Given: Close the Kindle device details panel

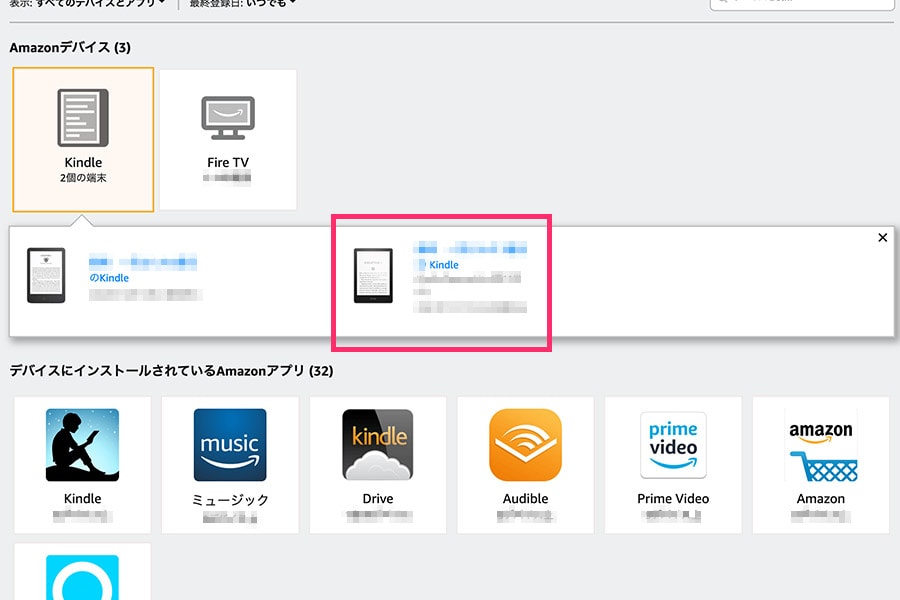Looking at the screenshot, I should (x=883, y=237).
